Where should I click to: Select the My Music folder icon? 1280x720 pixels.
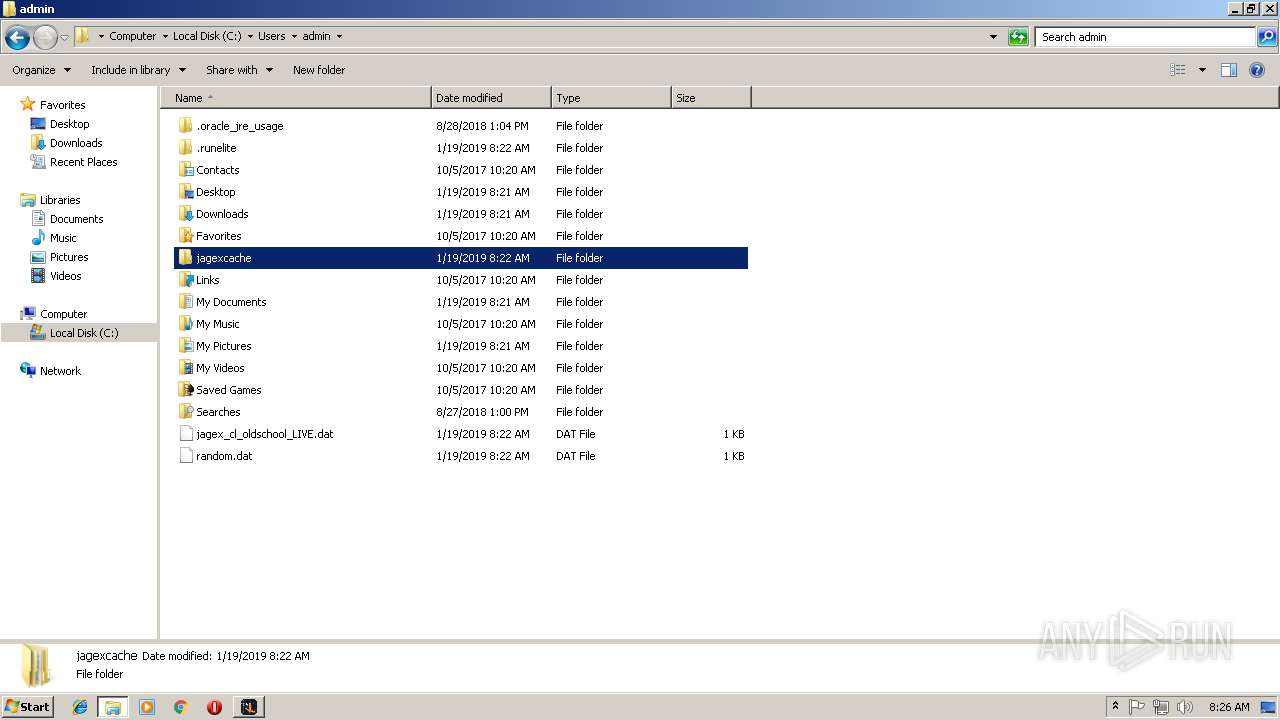[x=185, y=324]
